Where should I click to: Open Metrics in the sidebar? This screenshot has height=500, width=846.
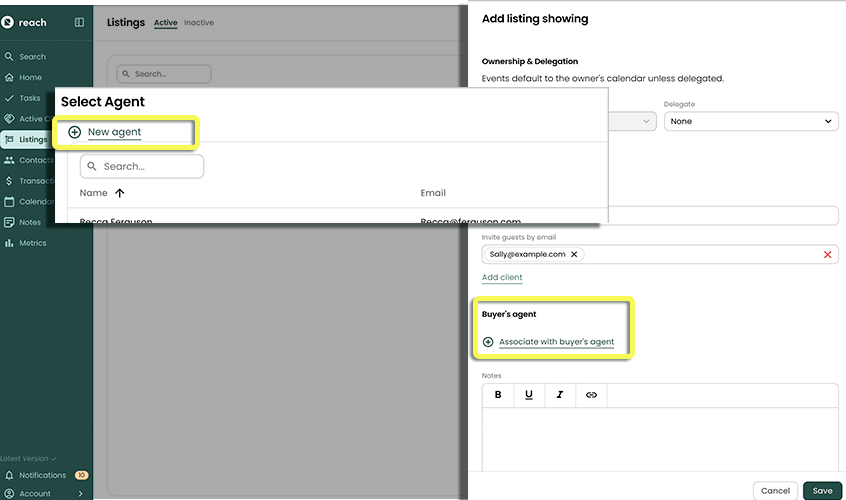[x=32, y=243]
